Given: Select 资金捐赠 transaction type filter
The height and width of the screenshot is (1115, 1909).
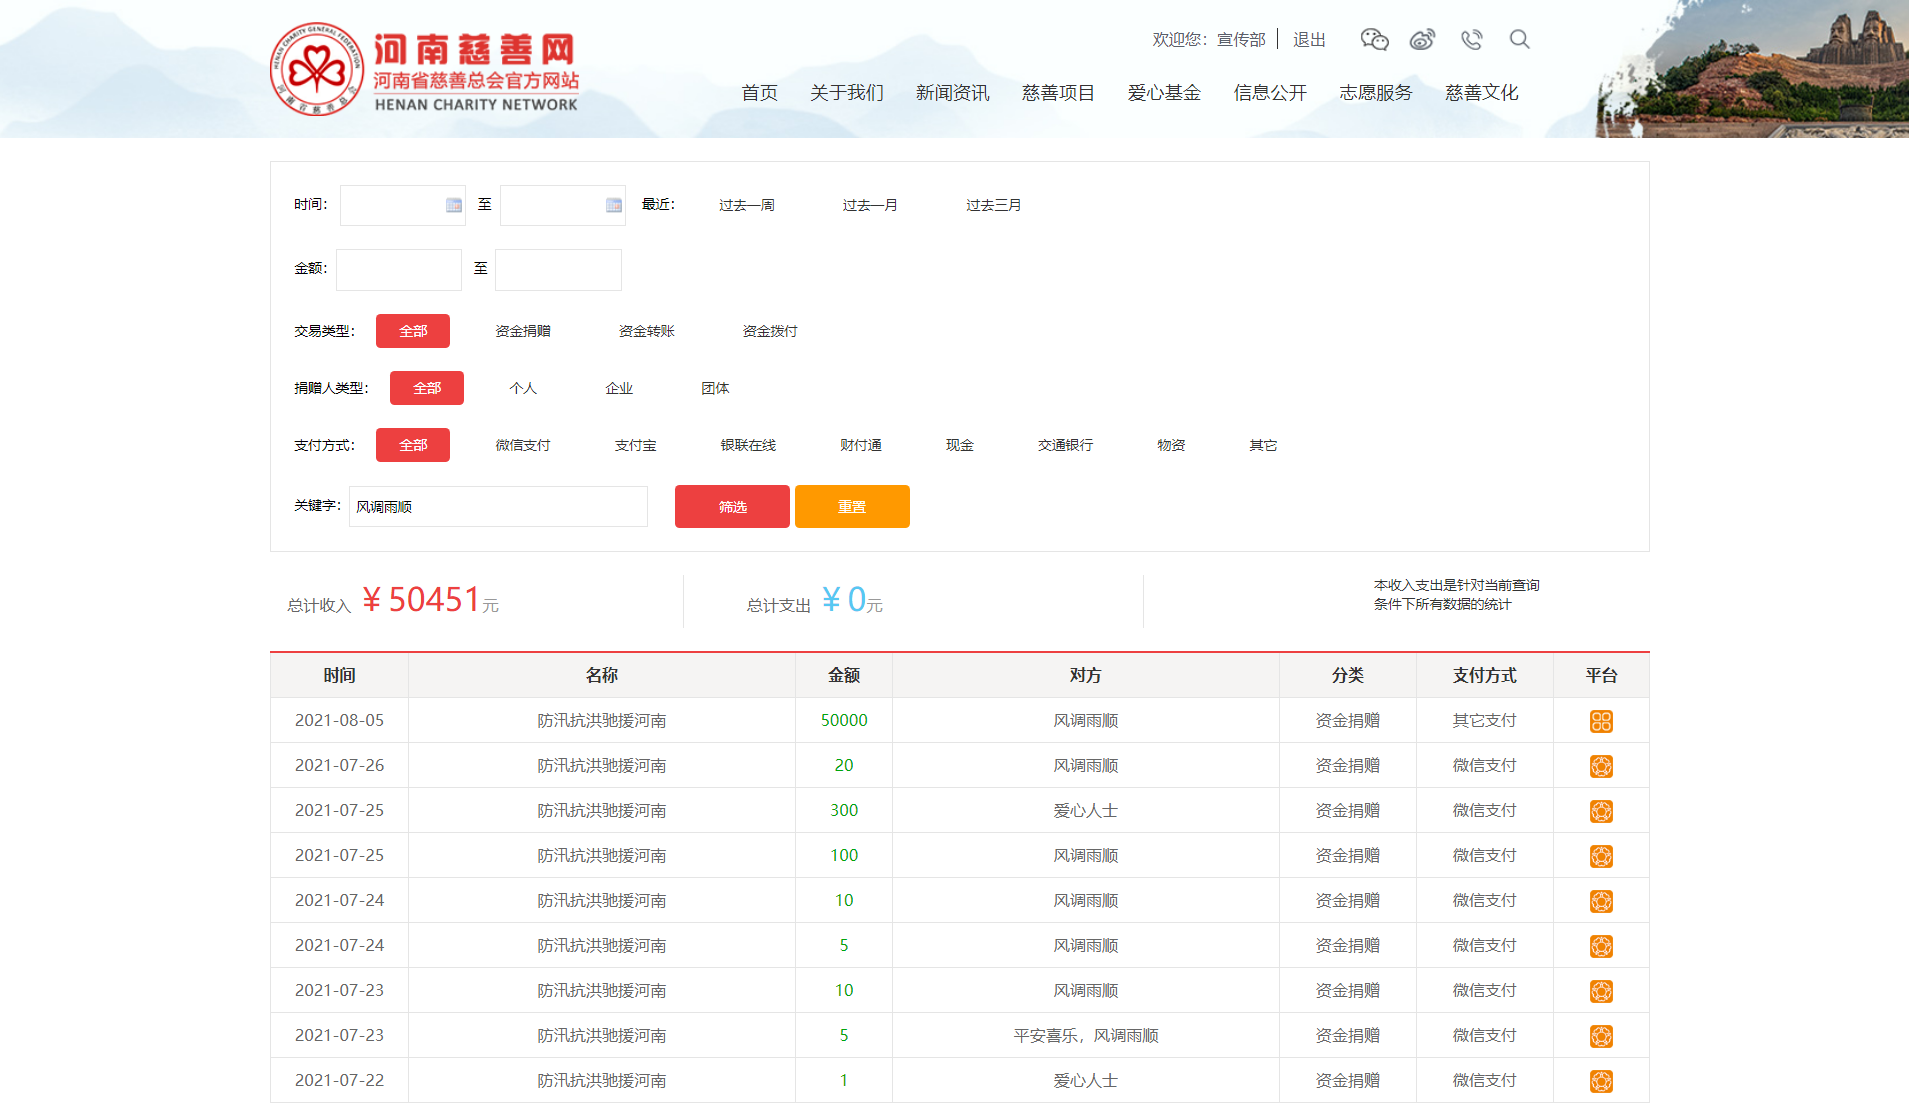Looking at the screenshot, I should pos(523,331).
